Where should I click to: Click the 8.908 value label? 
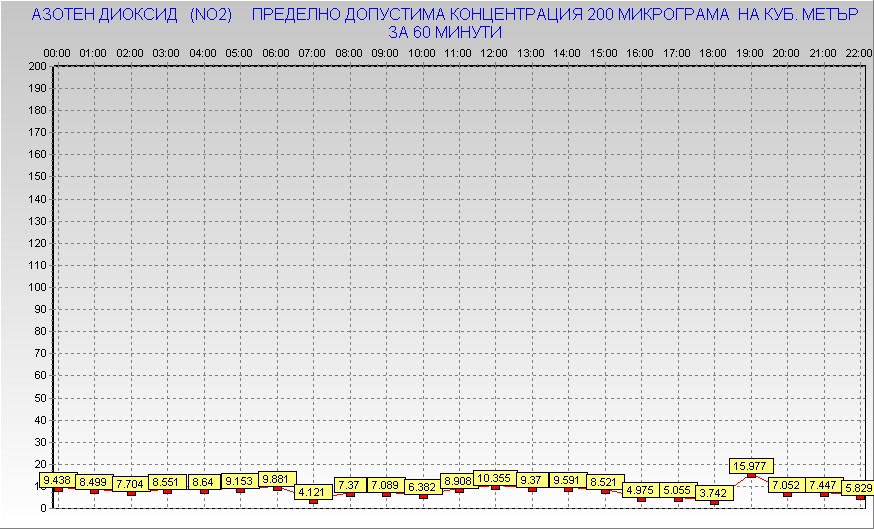click(459, 481)
